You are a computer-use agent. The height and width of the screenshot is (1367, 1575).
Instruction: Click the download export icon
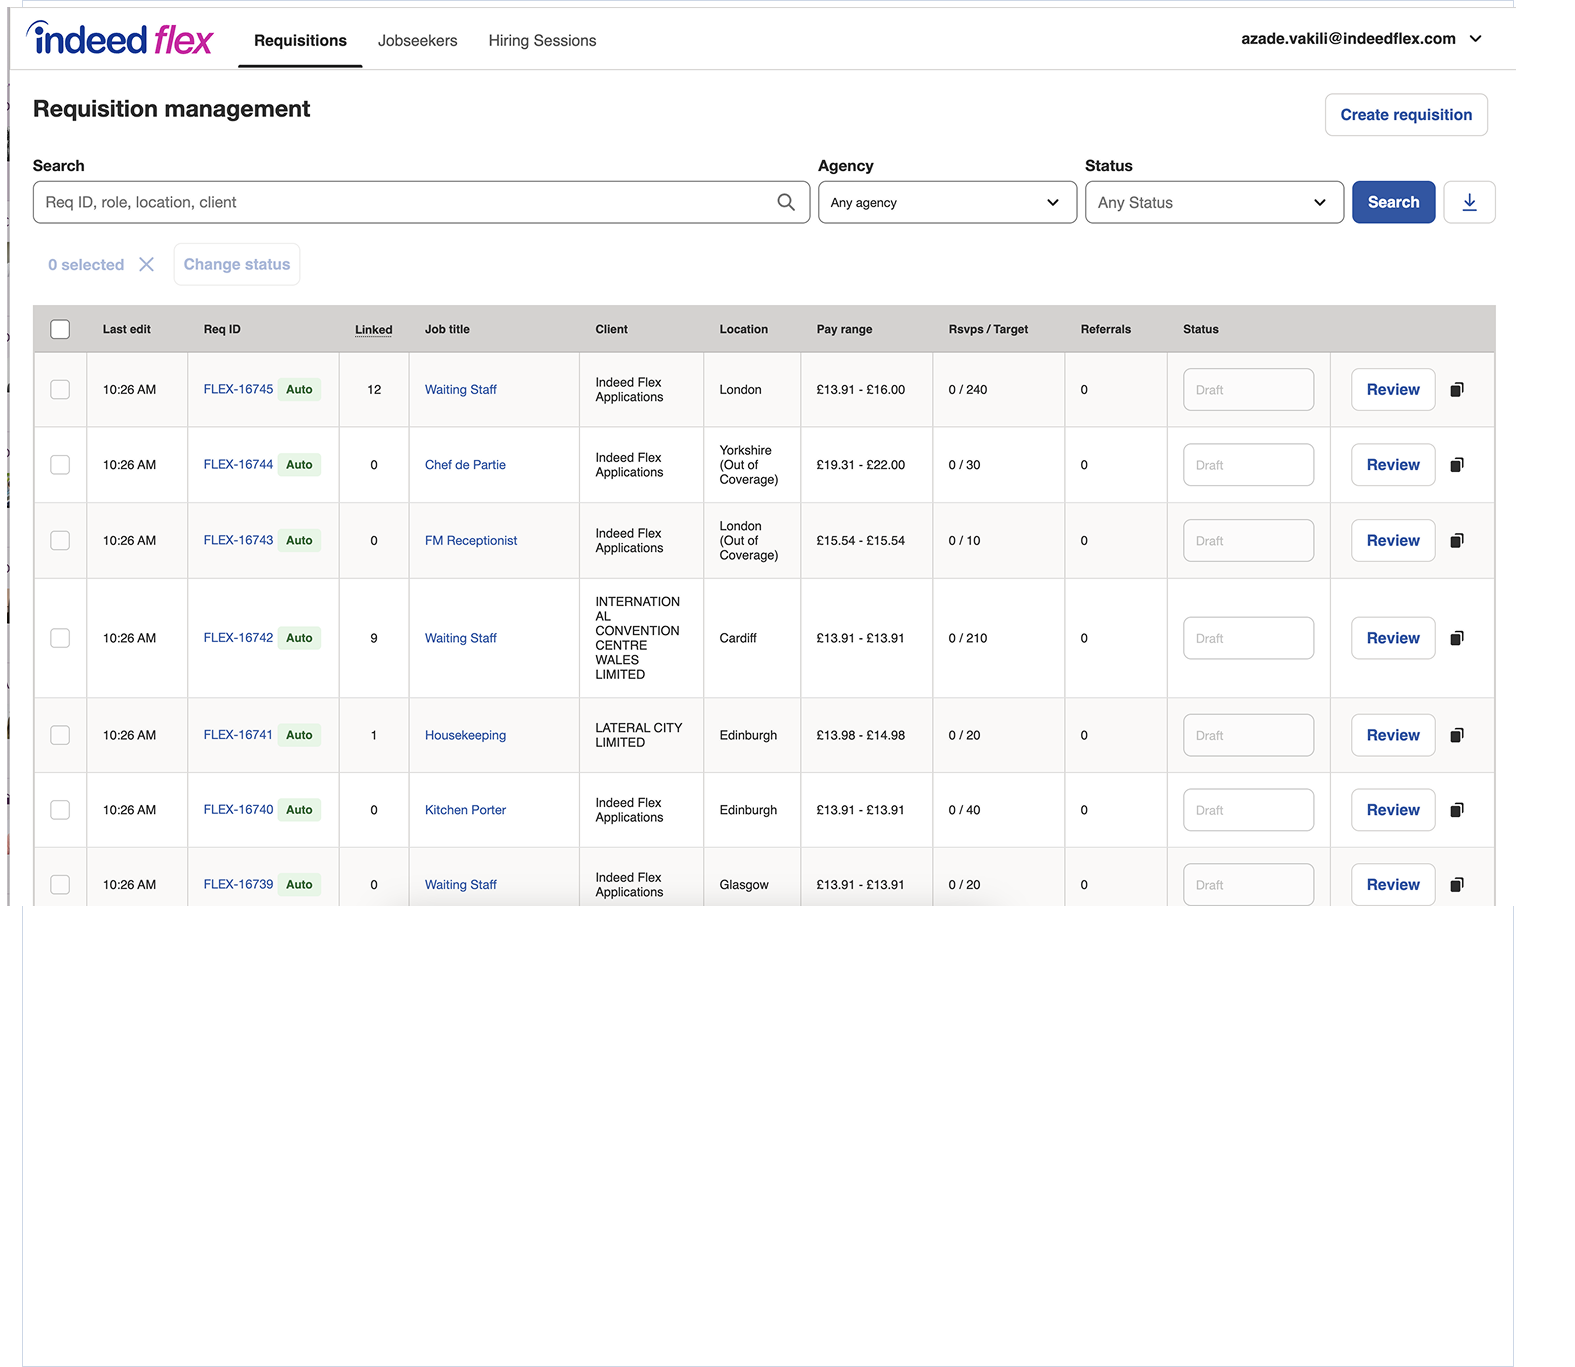[1469, 202]
